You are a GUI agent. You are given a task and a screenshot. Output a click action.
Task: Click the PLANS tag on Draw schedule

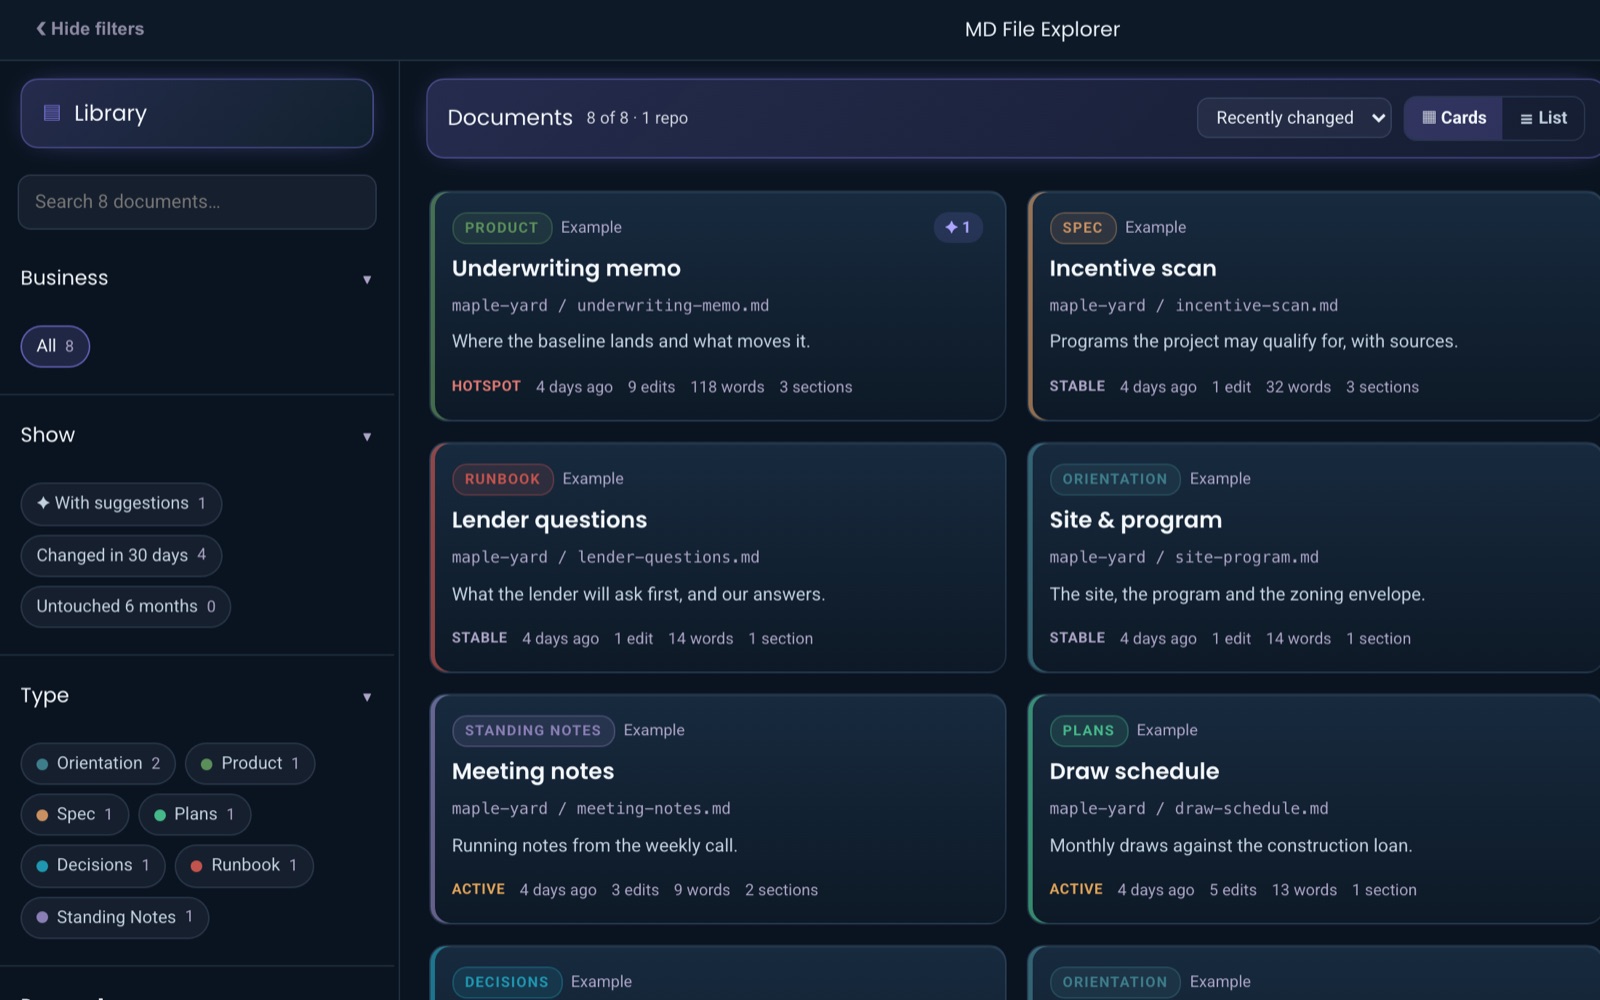1088,730
